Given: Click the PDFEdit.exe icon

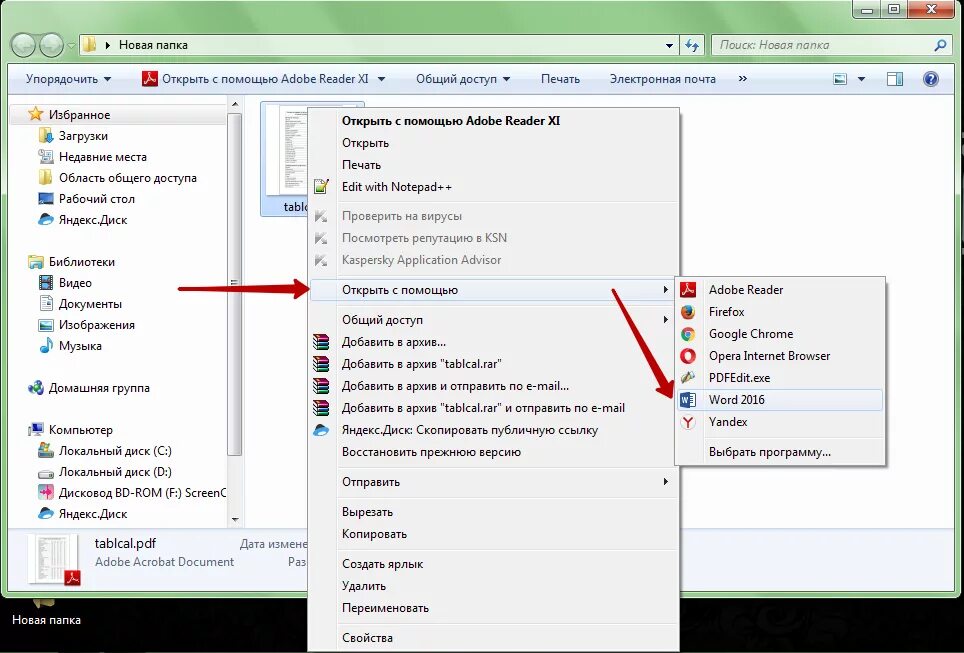Looking at the screenshot, I should point(687,378).
